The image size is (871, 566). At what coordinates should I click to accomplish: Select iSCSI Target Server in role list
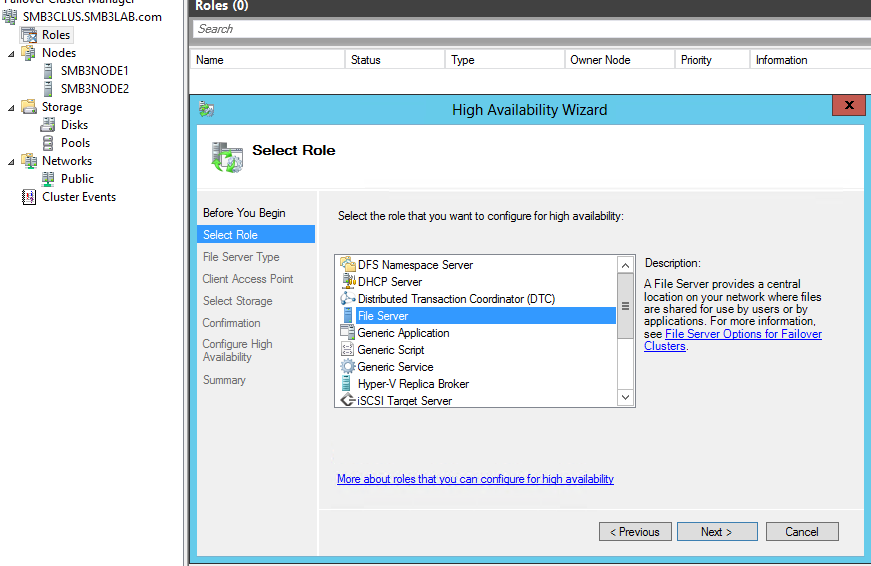pos(404,400)
